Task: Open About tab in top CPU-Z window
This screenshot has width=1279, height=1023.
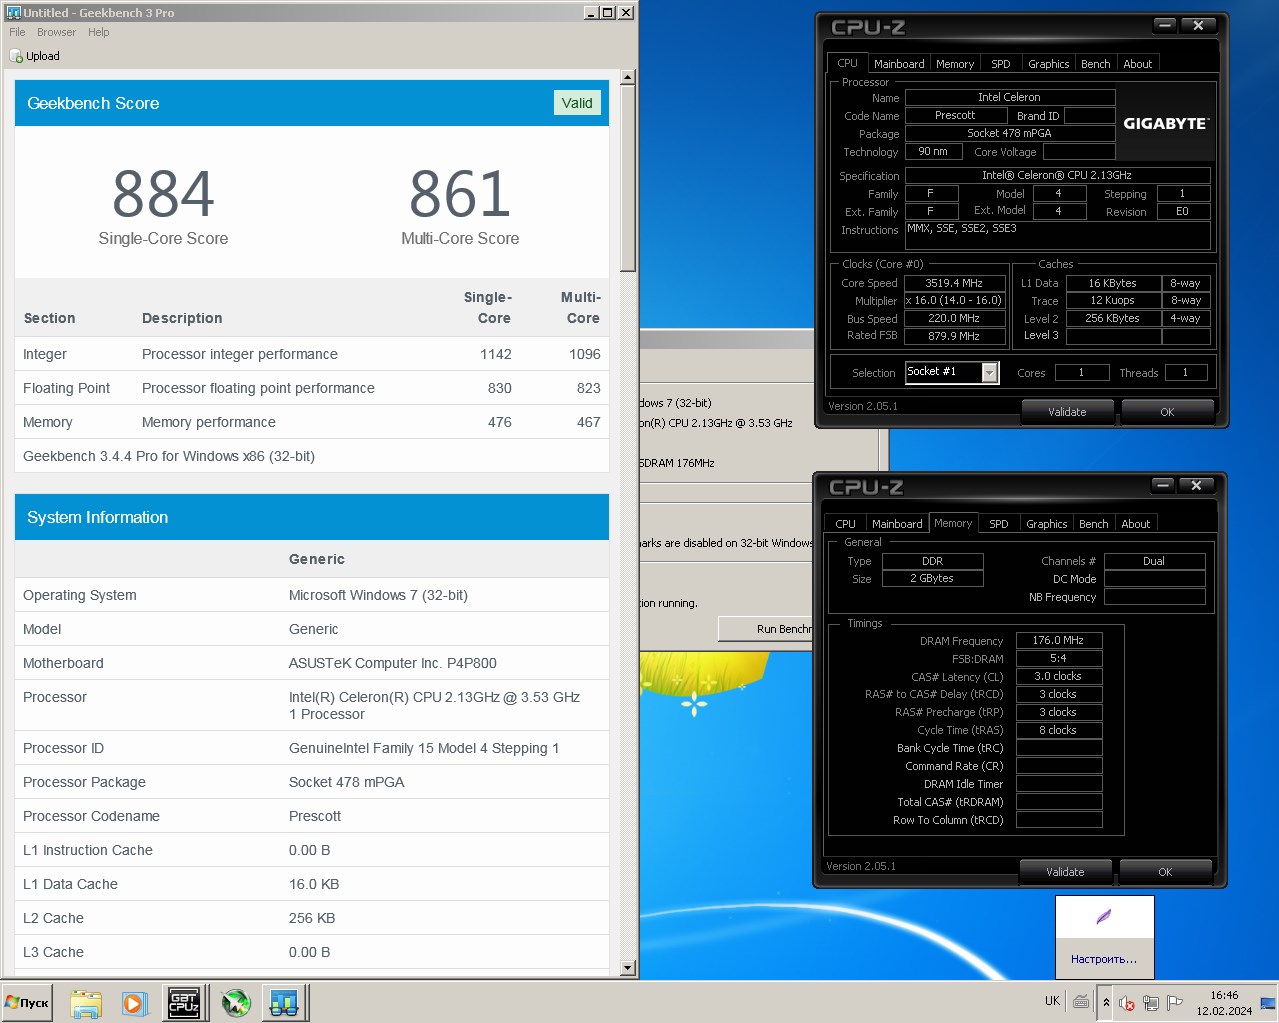Action: (1138, 64)
